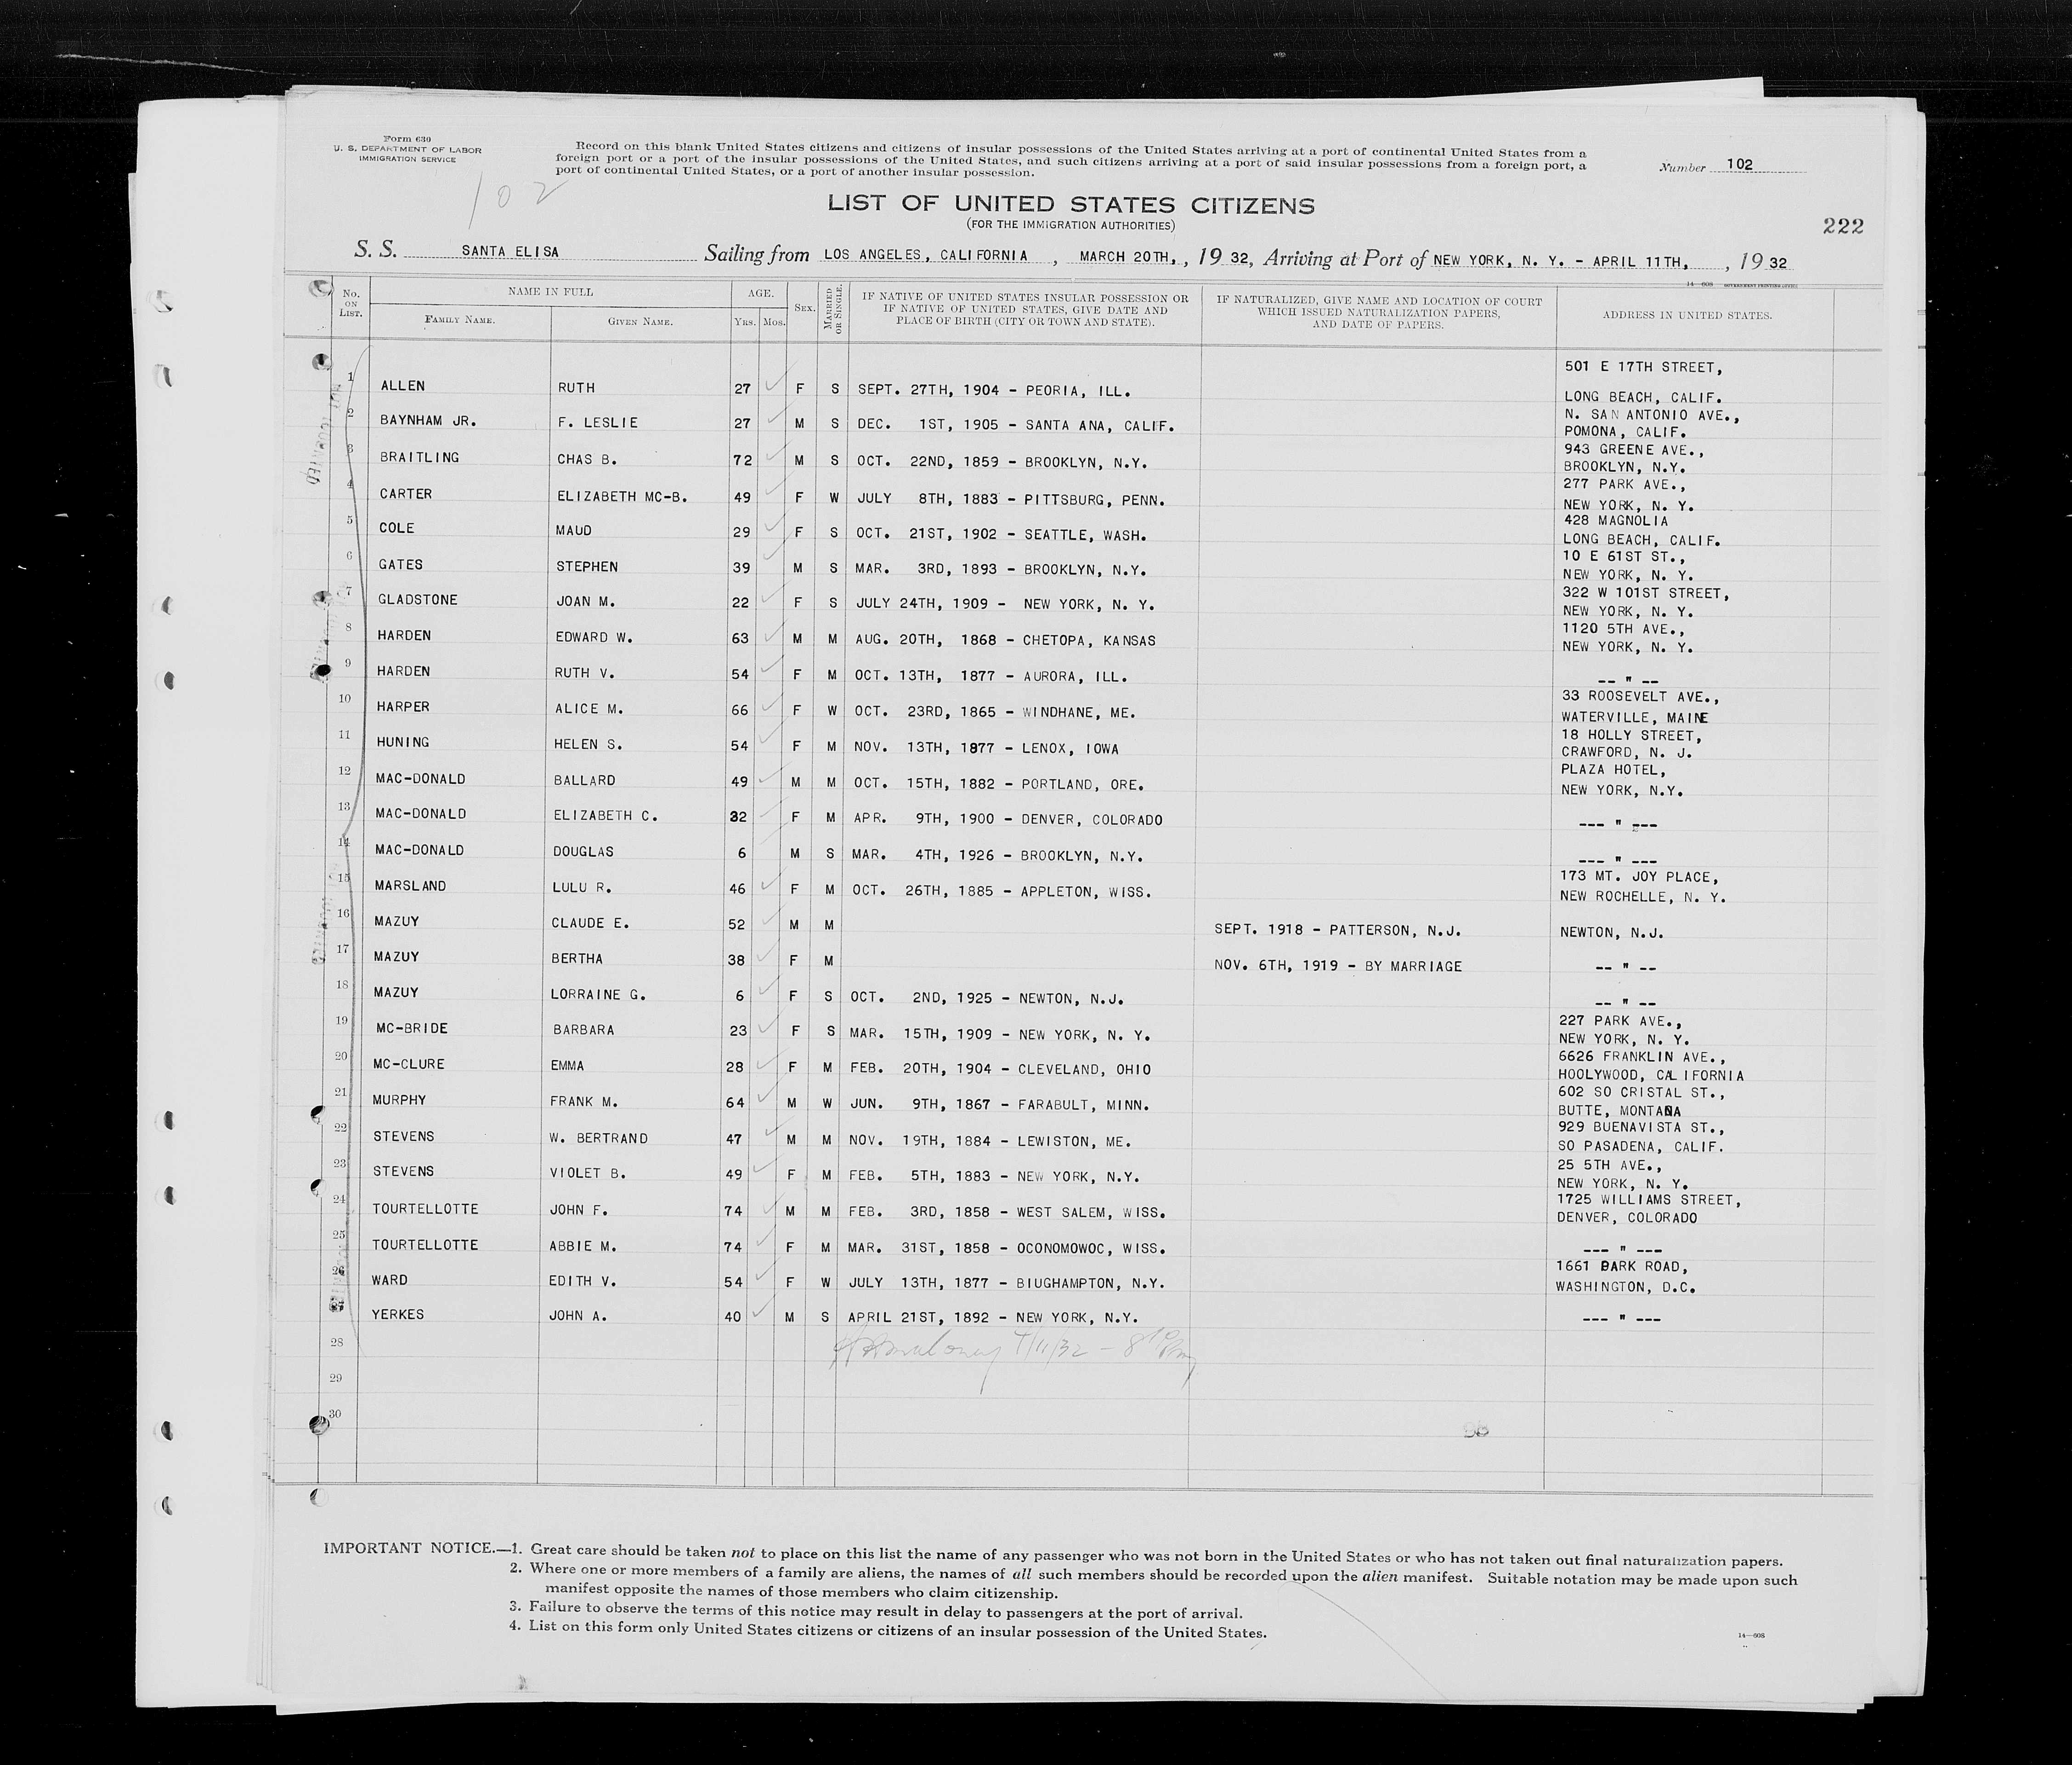Click family name 'HUNING'
This screenshot has height=1765, width=2072.
pos(402,742)
